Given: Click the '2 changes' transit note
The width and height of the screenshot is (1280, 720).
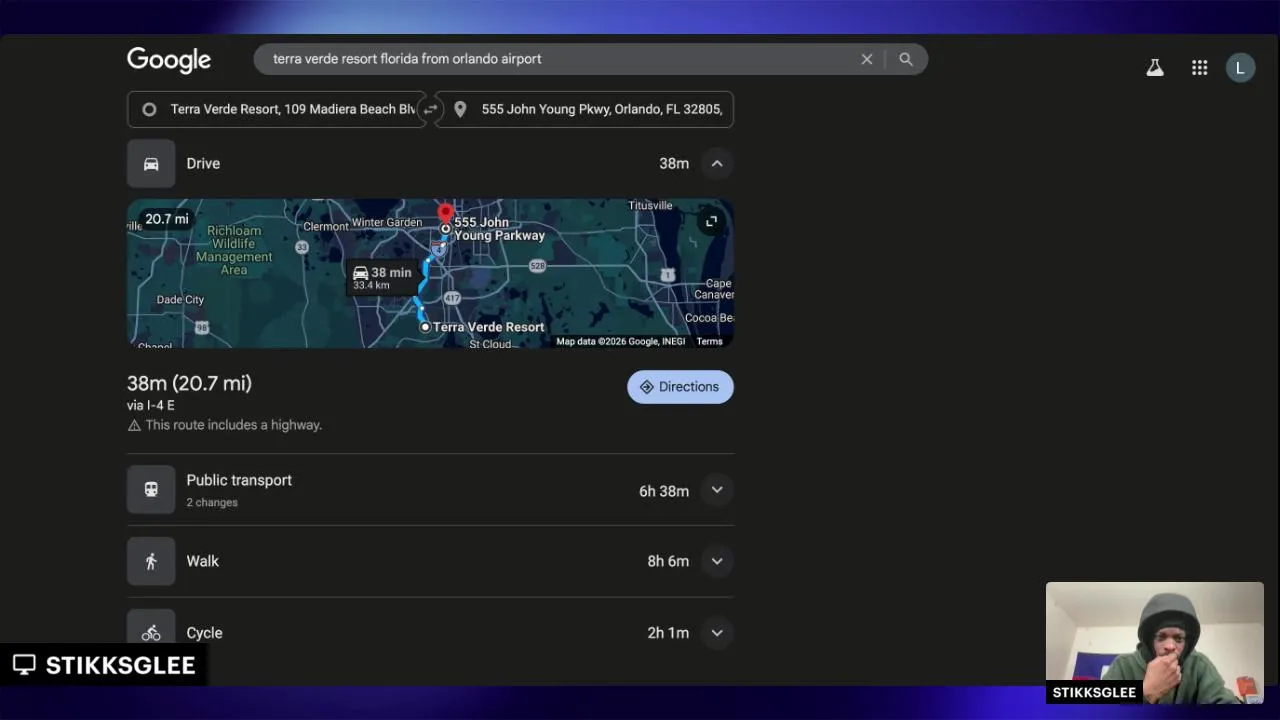Looking at the screenshot, I should [x=212, y=502].
